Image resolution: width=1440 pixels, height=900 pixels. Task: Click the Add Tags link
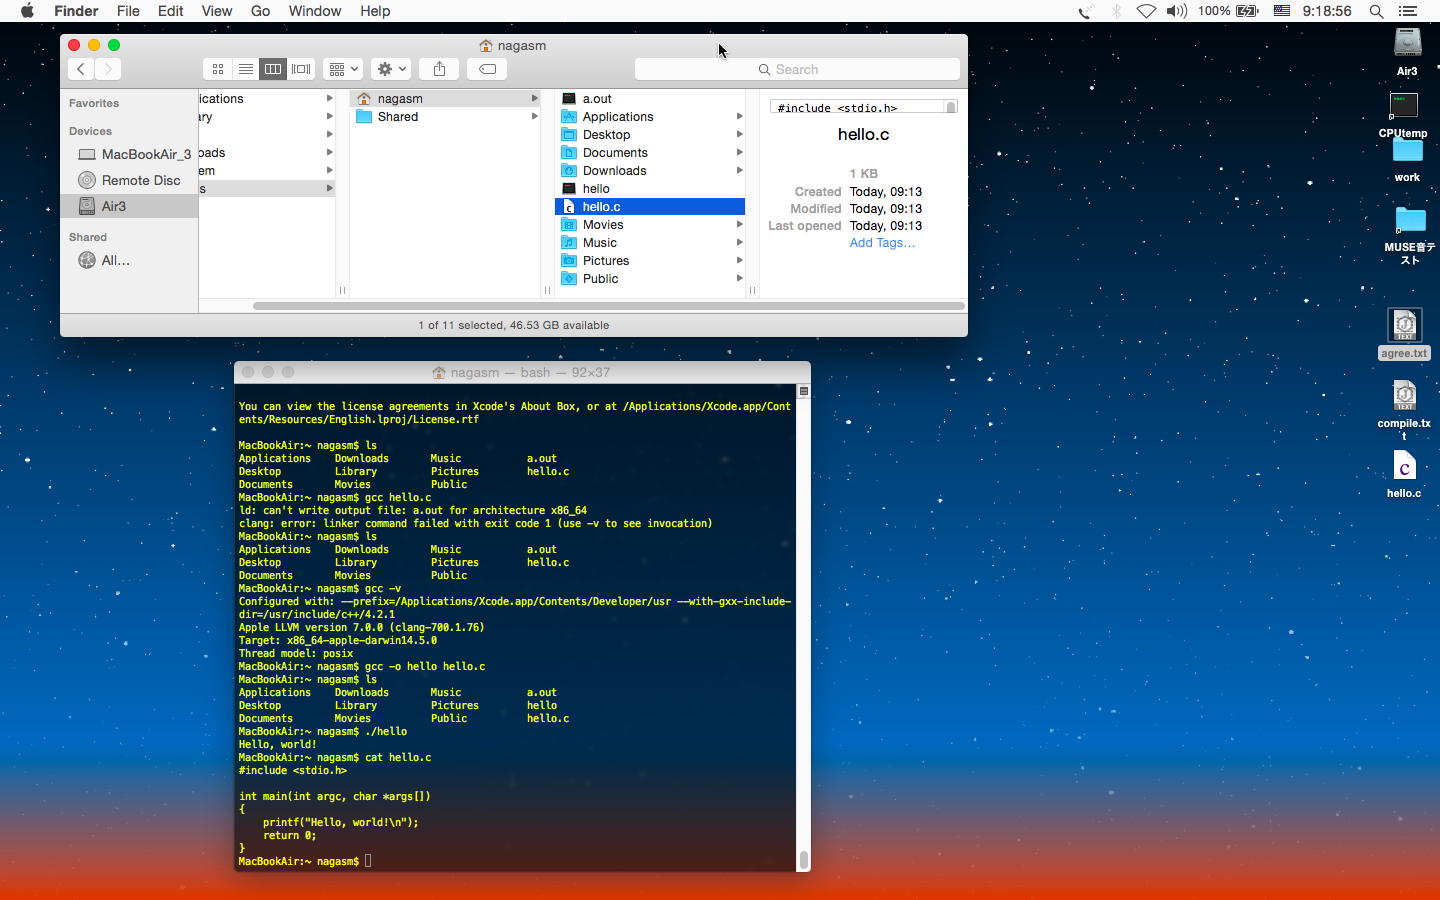pos(881,243)
